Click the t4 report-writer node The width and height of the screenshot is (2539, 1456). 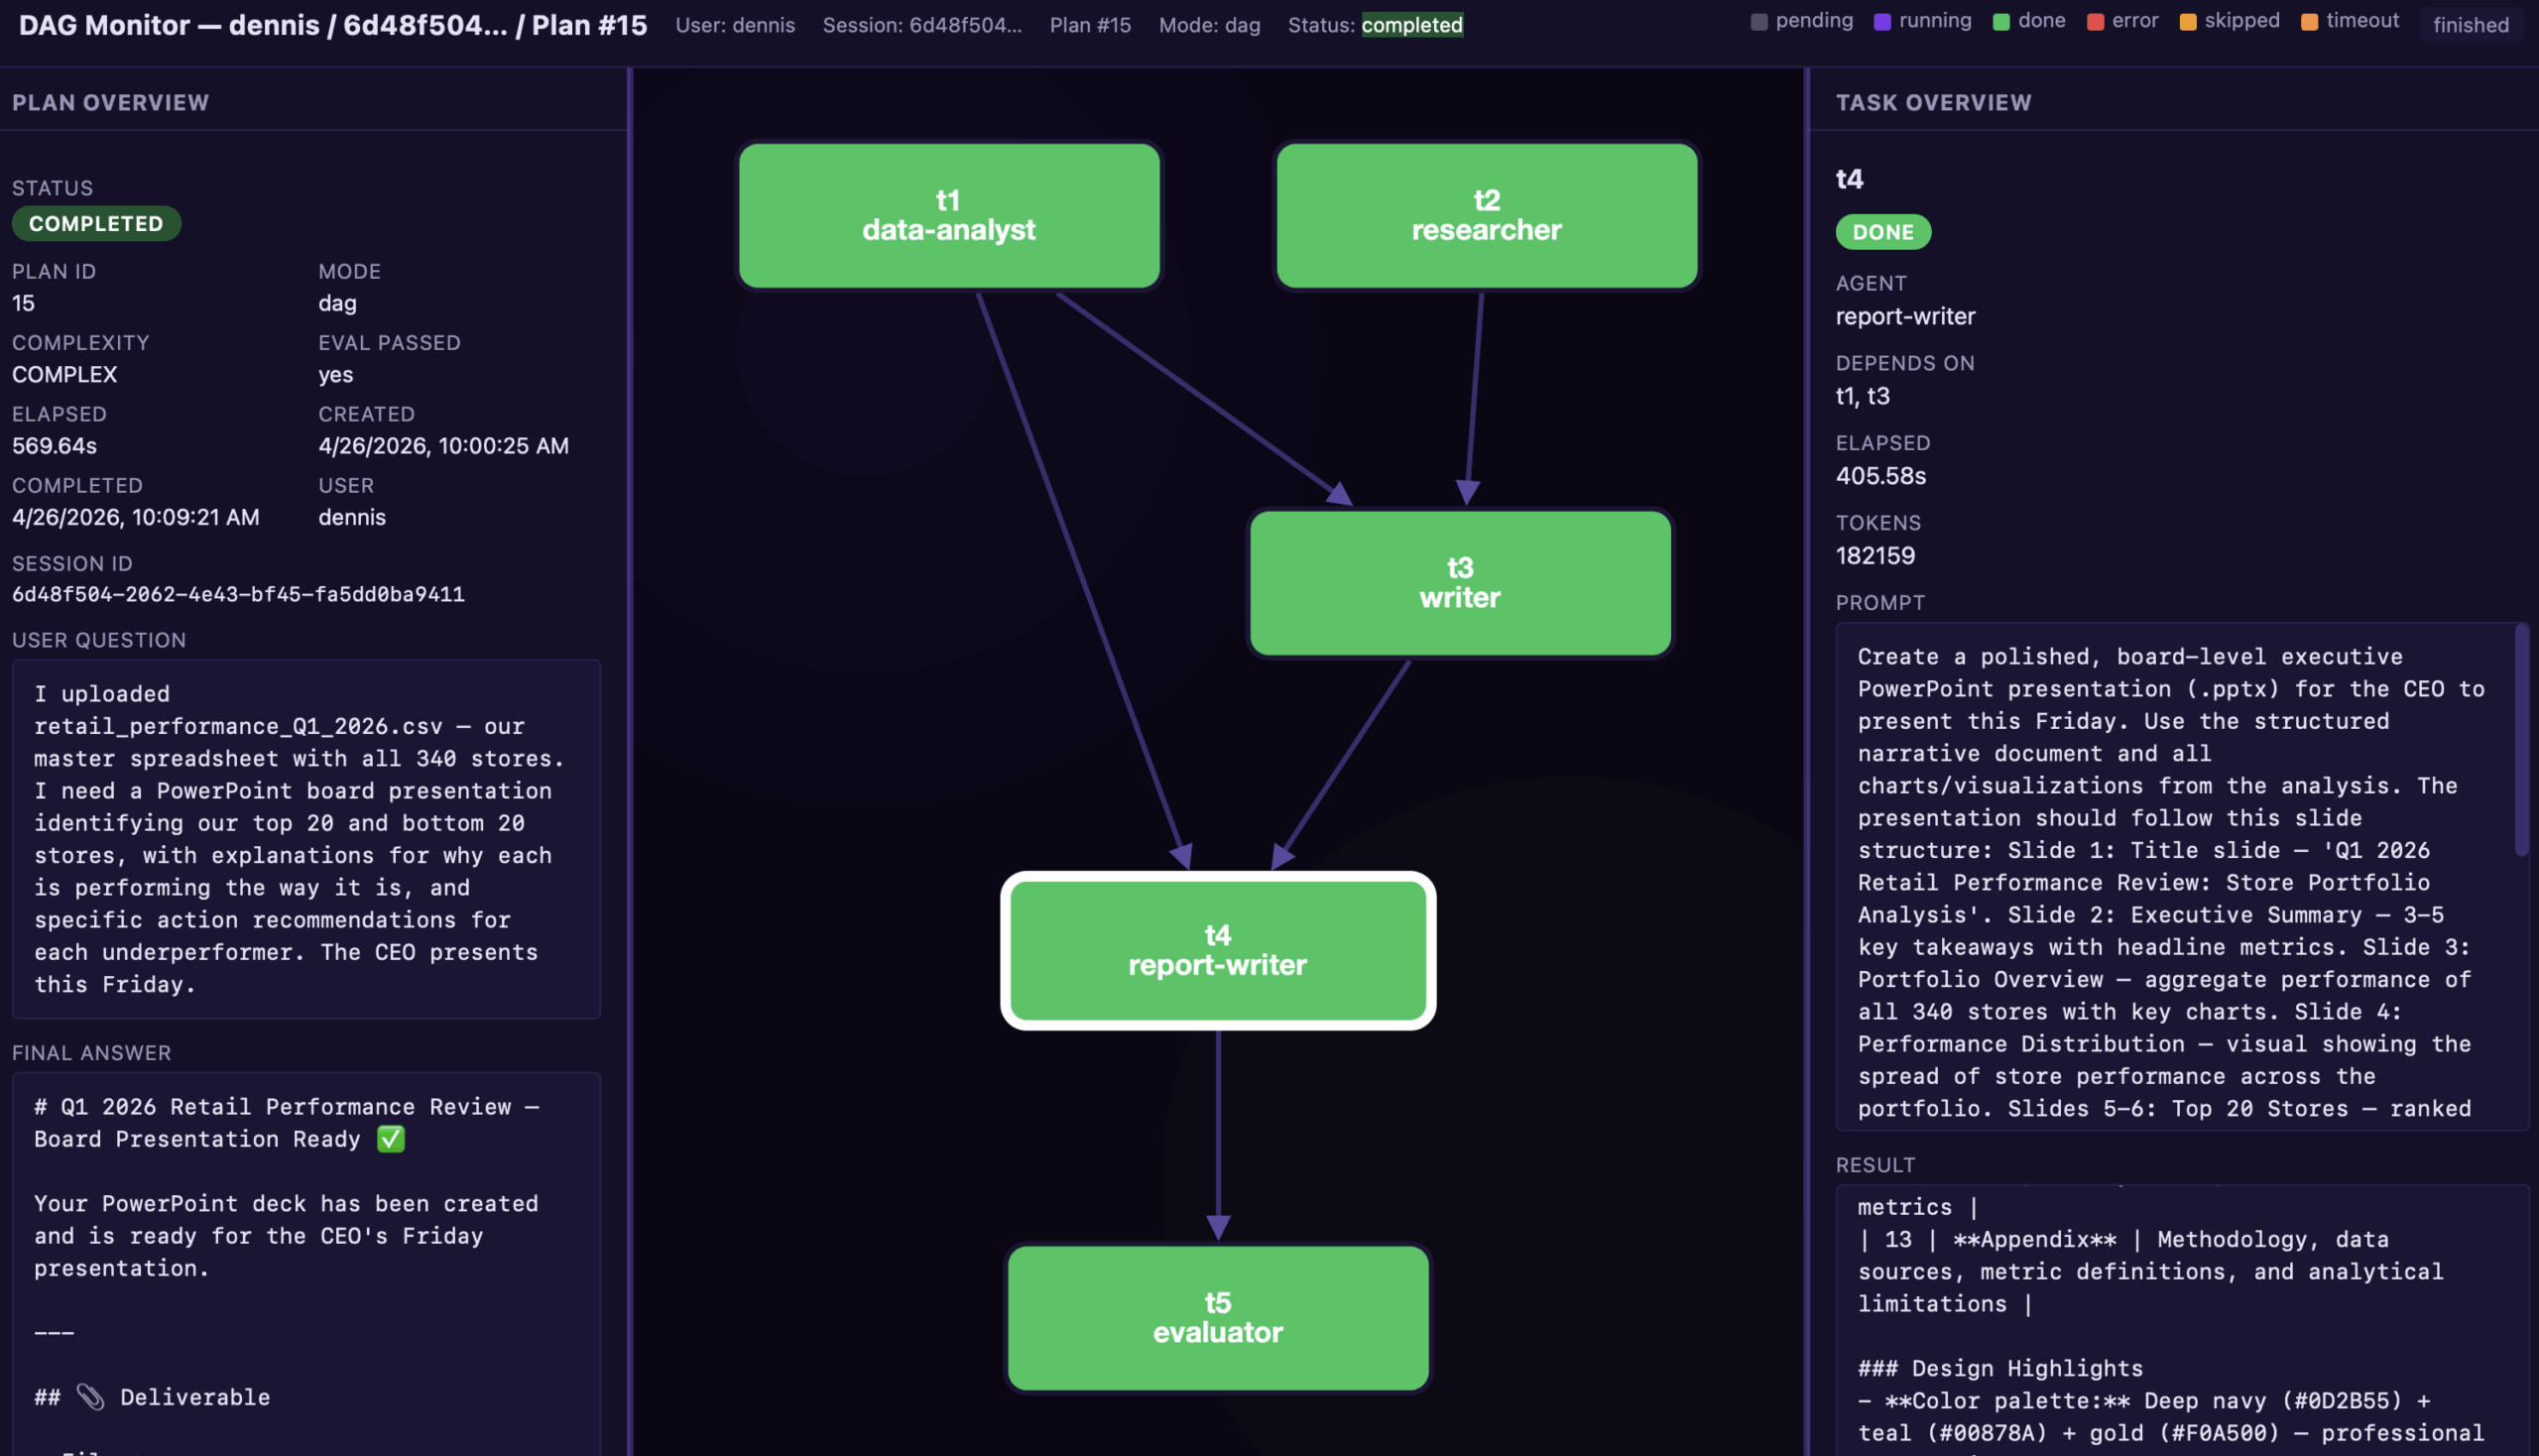coord(1217,950)
